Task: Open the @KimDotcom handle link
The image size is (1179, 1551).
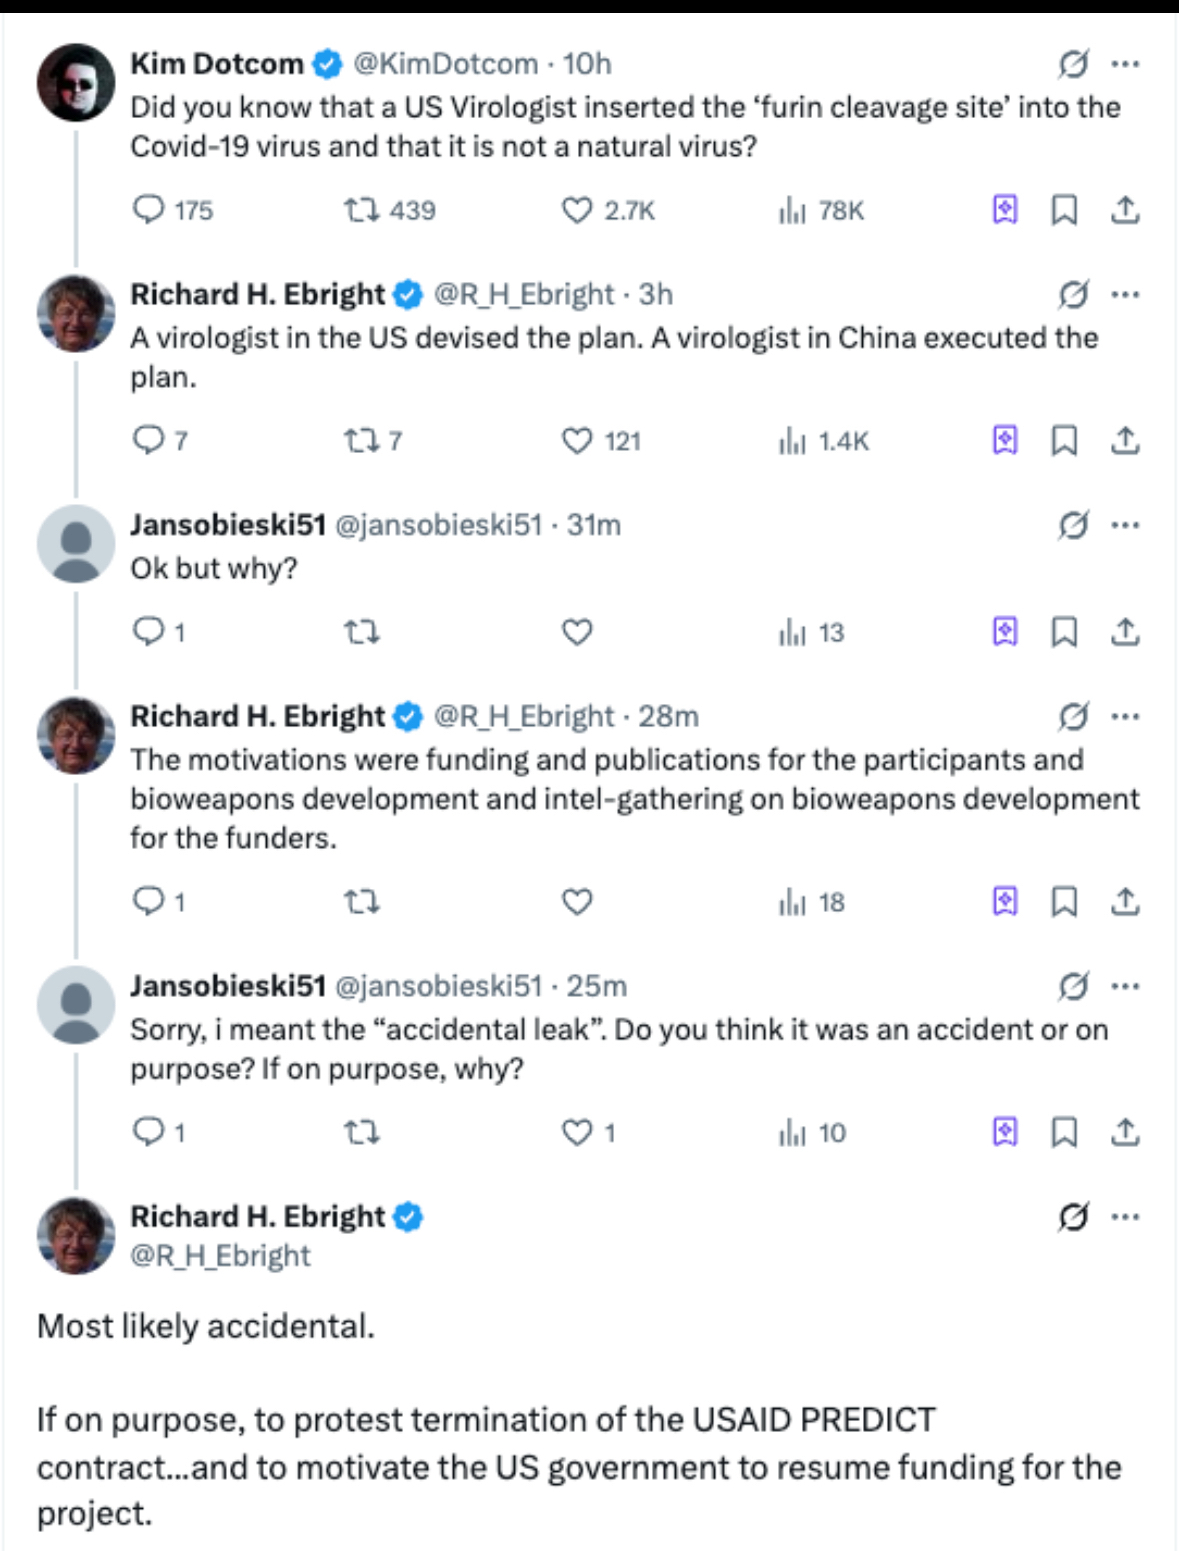Action: click(x=445, y=64)
